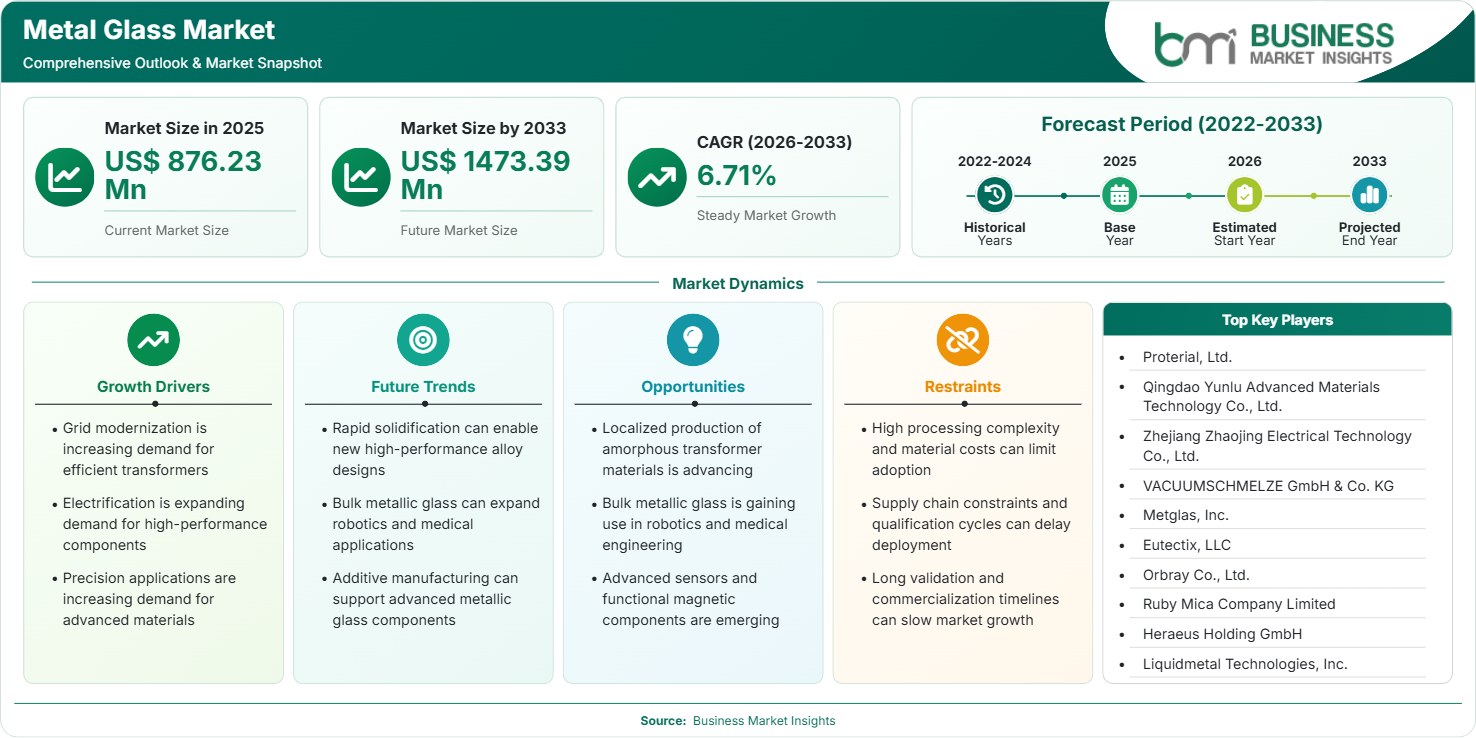This screenshot has height=738, width=1476.
Task: Click the Future Market Size caption
Action: [x=459, y=230]
